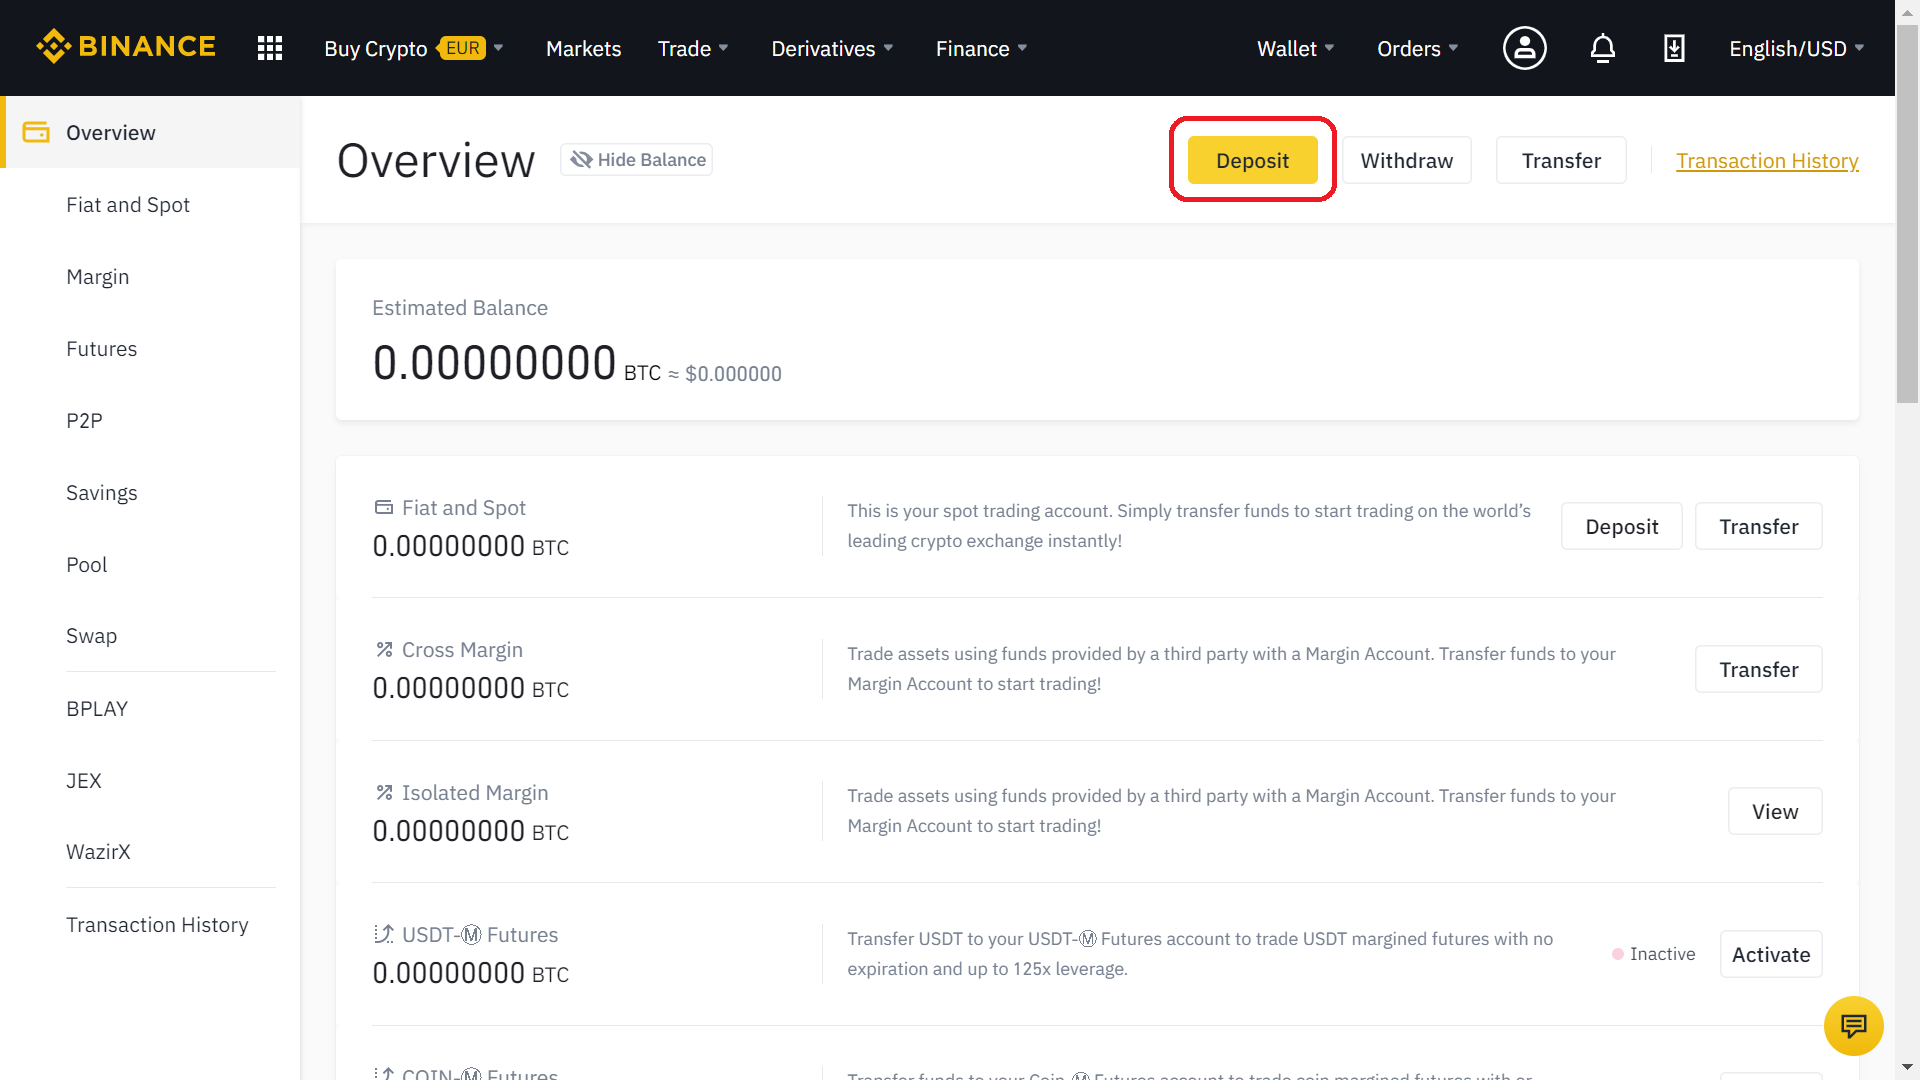The width and height of the screenshot is (1920, 1080).
Task: Click the scrollbar down arrow
Action: click(1907, 1068)
